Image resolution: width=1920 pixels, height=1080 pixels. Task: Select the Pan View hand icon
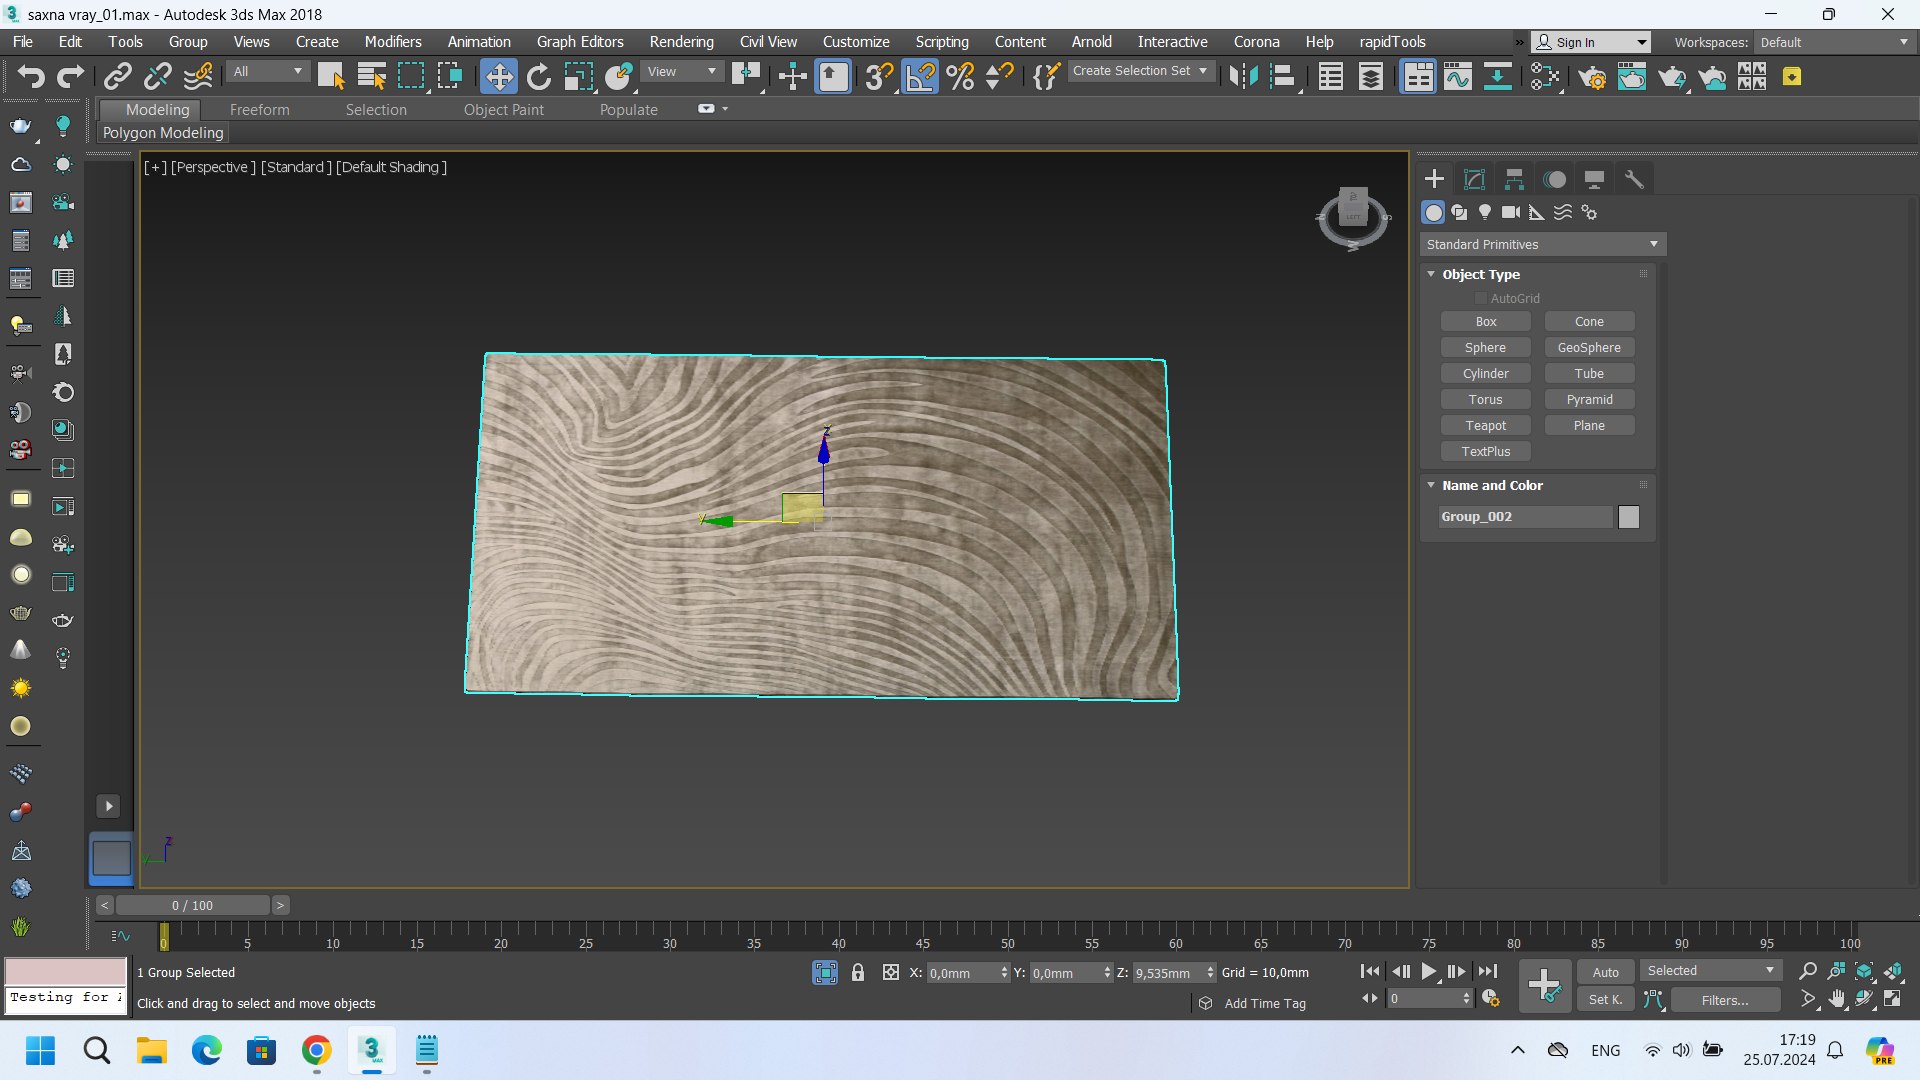pyautogui.click(x=1837, y=999)
